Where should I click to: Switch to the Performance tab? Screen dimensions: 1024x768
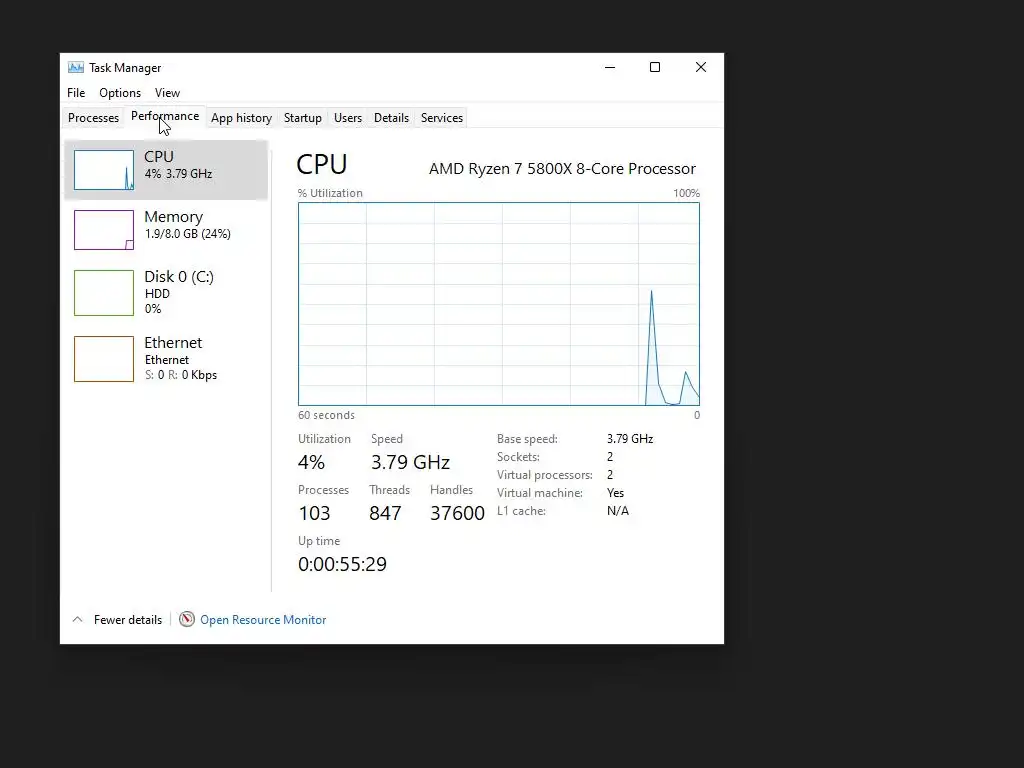coord(165,116)
